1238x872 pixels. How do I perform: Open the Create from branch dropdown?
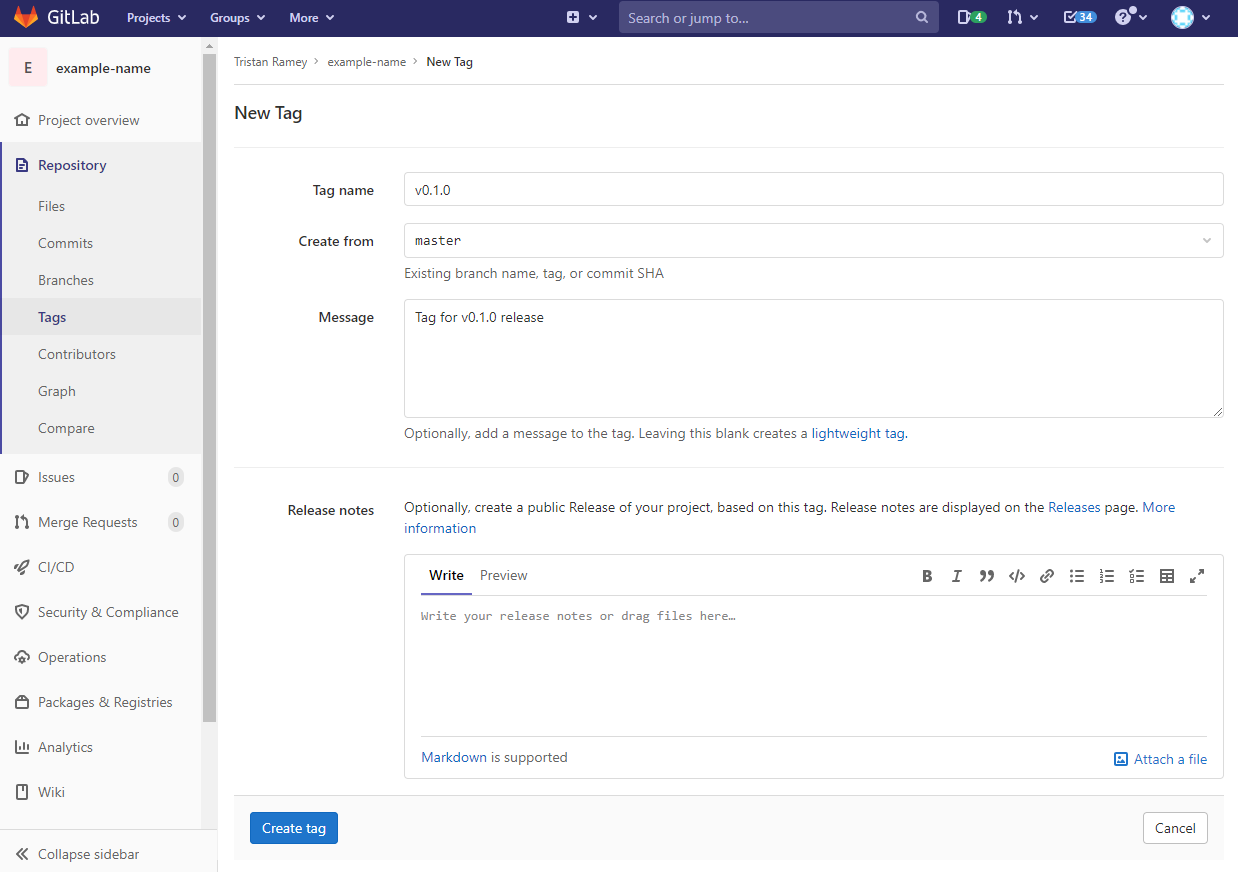(813, 241)
